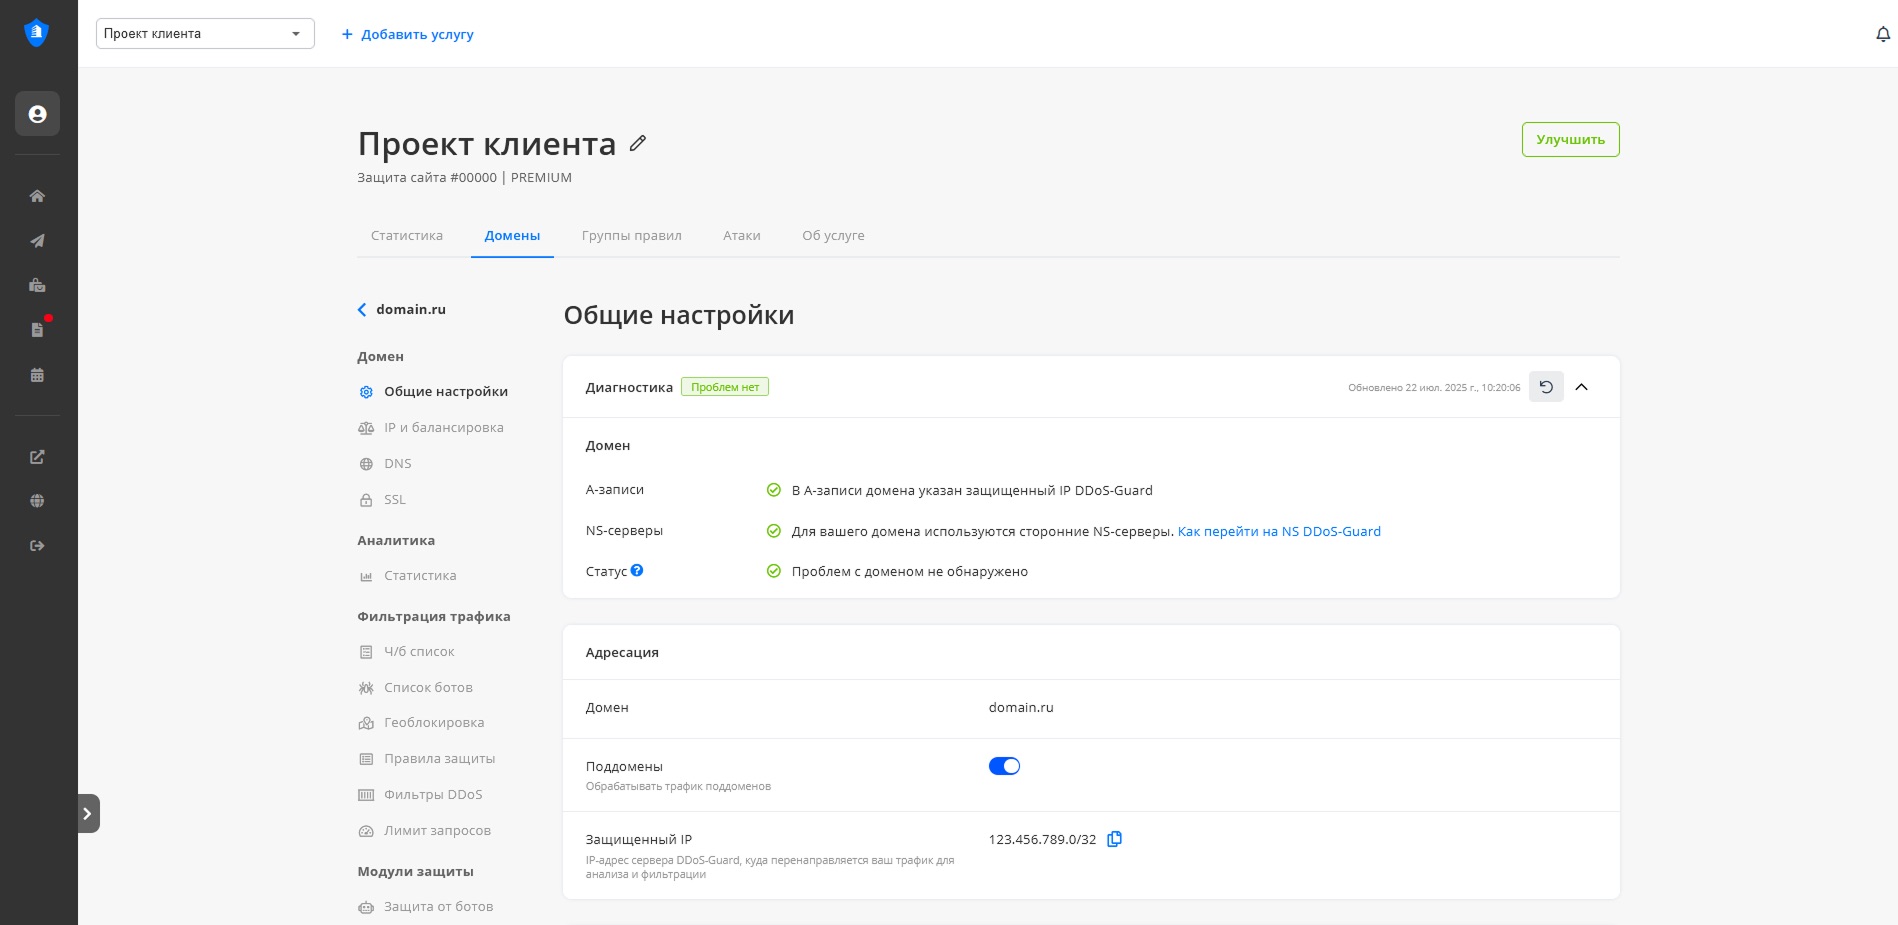Open the SSL section

(x=382, y=500)
